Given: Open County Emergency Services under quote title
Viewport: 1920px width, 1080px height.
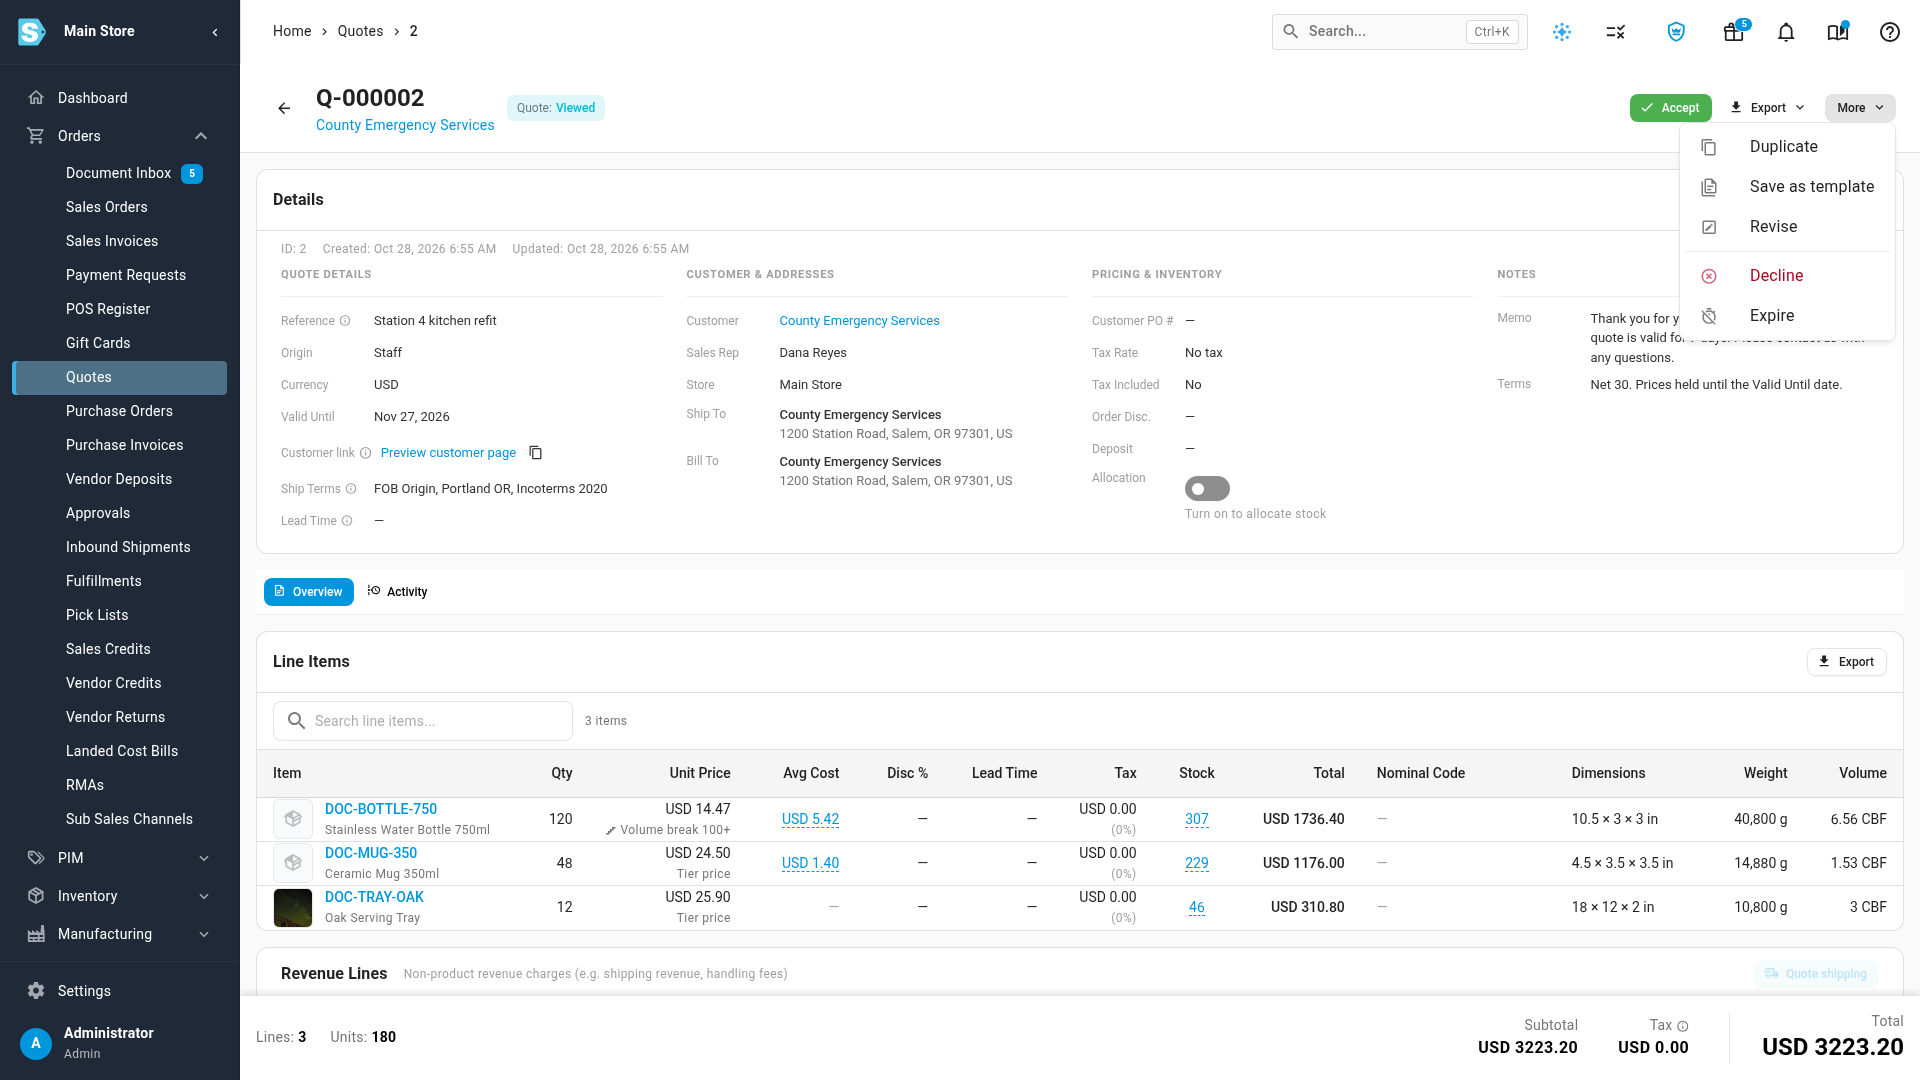Looking at the screenshot, I should pos(405,125).
